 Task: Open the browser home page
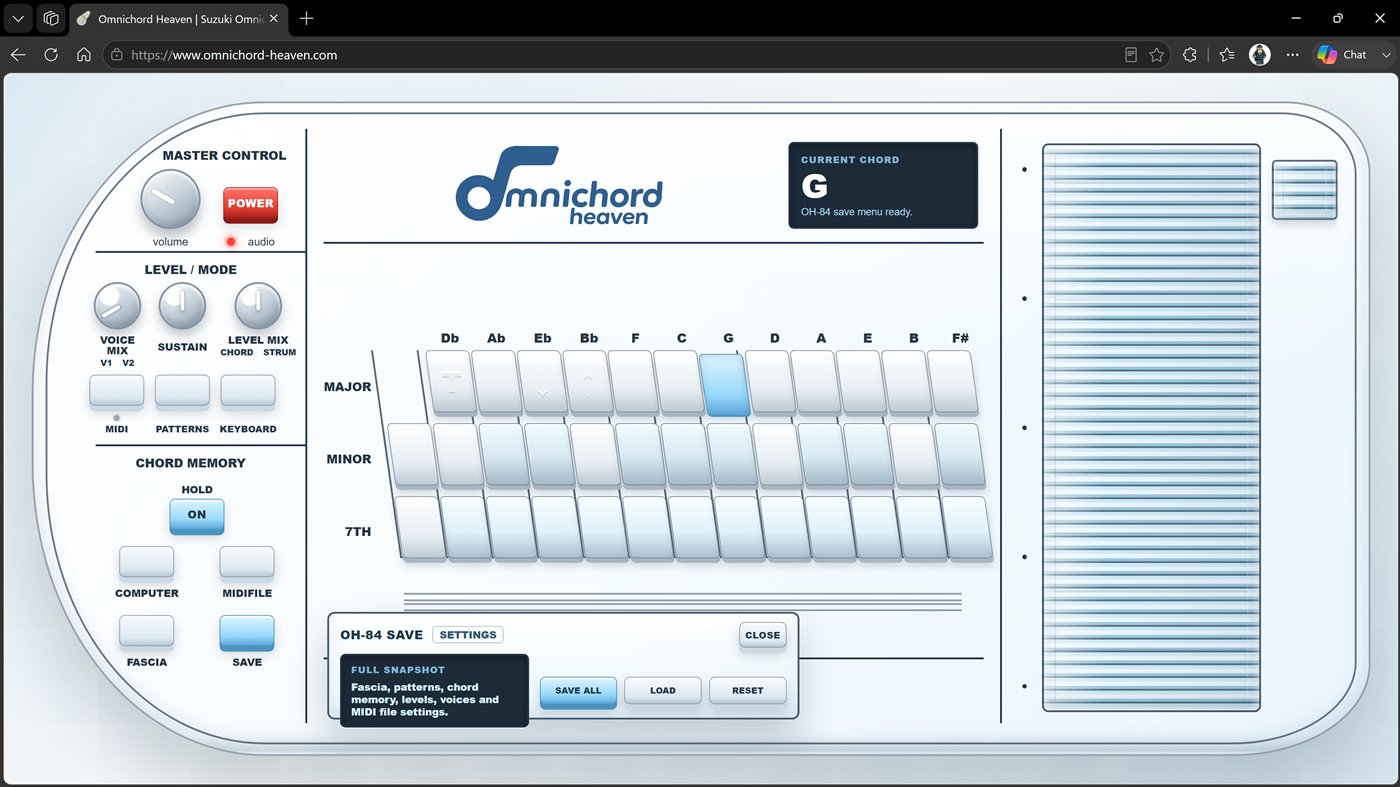tap(84, 55)
